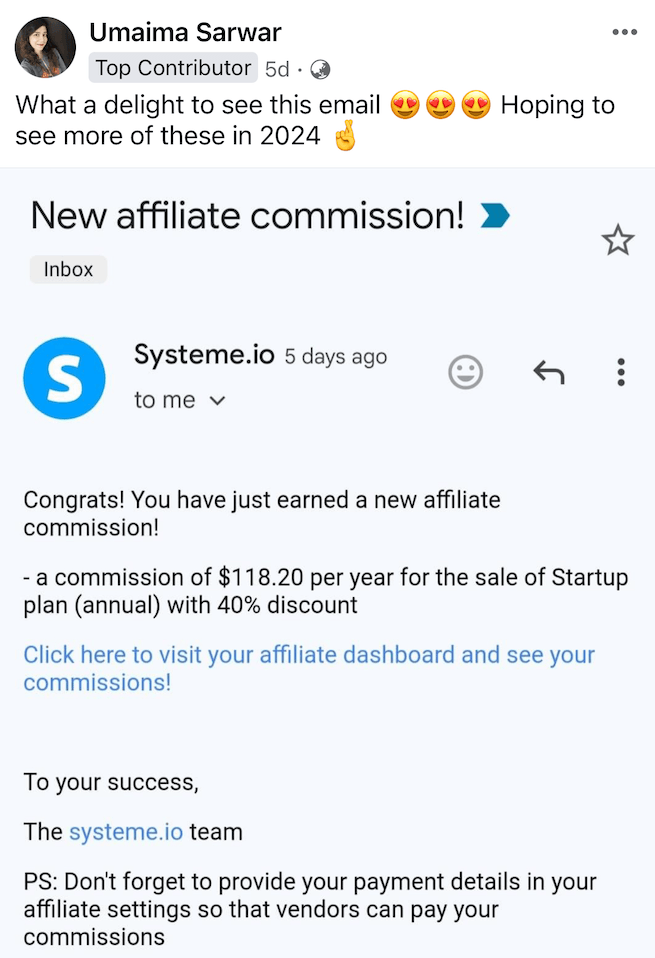Image resolution: width=655 pixels, height=958 pixels.
Task: Open Umaima Sarwar's profile picture
Action: point(45,47)
